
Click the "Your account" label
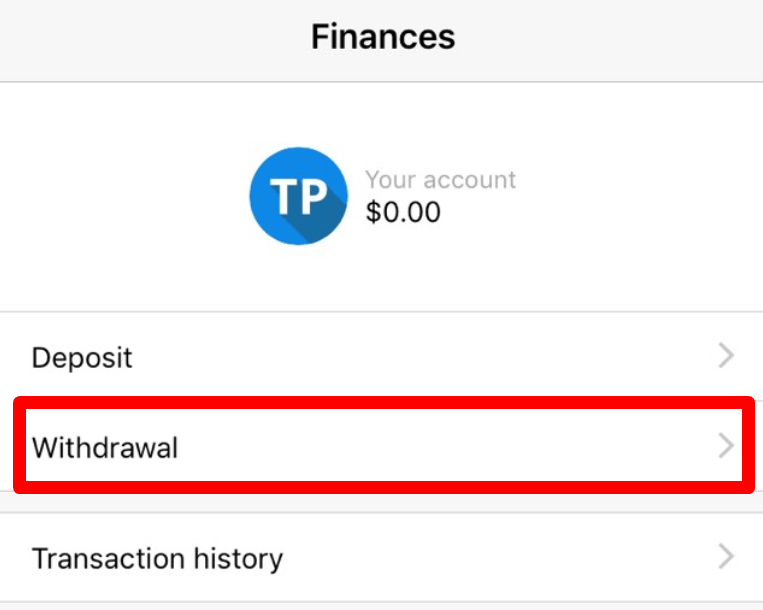(x=440, y=180)
